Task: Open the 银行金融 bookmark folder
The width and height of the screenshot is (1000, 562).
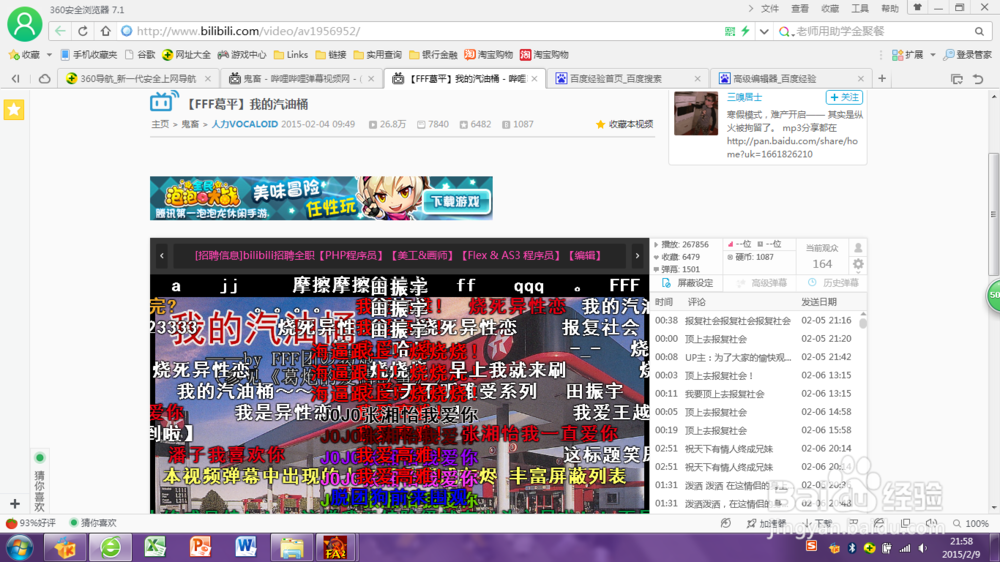Action: point(433,55)
